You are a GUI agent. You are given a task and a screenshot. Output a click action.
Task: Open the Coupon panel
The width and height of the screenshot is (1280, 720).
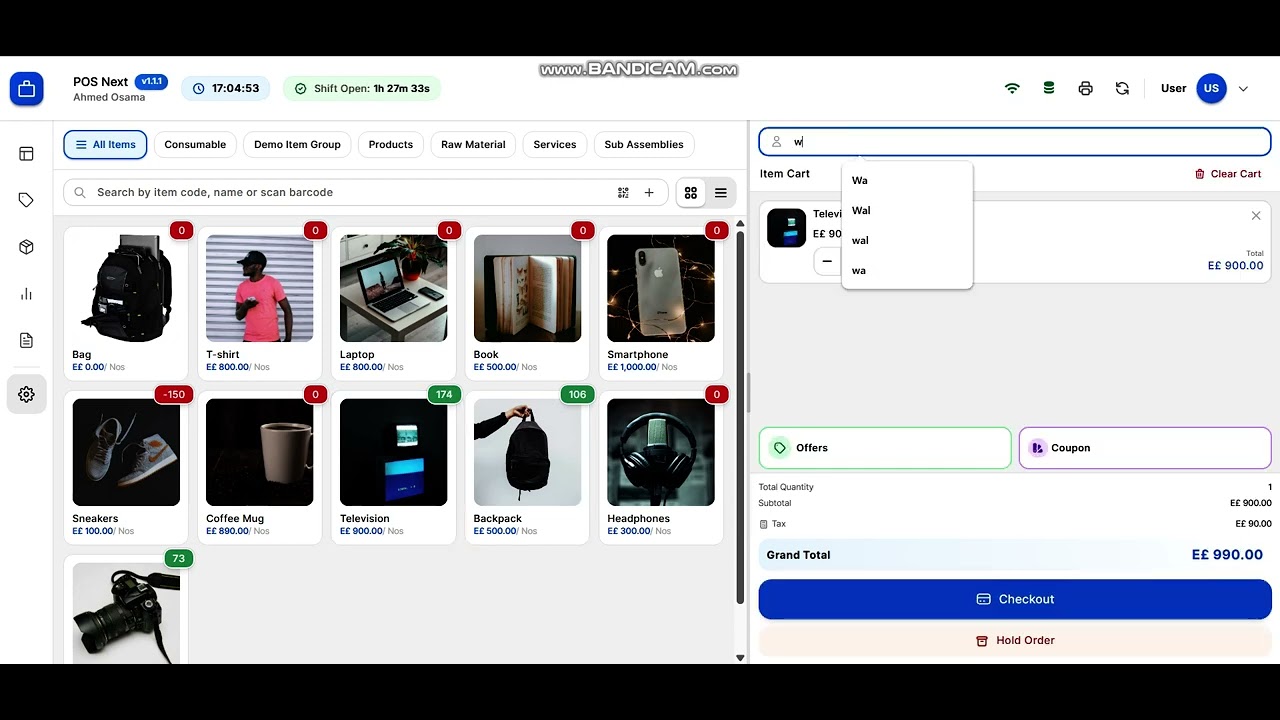pyautogui.click(x=1145, y=448)
